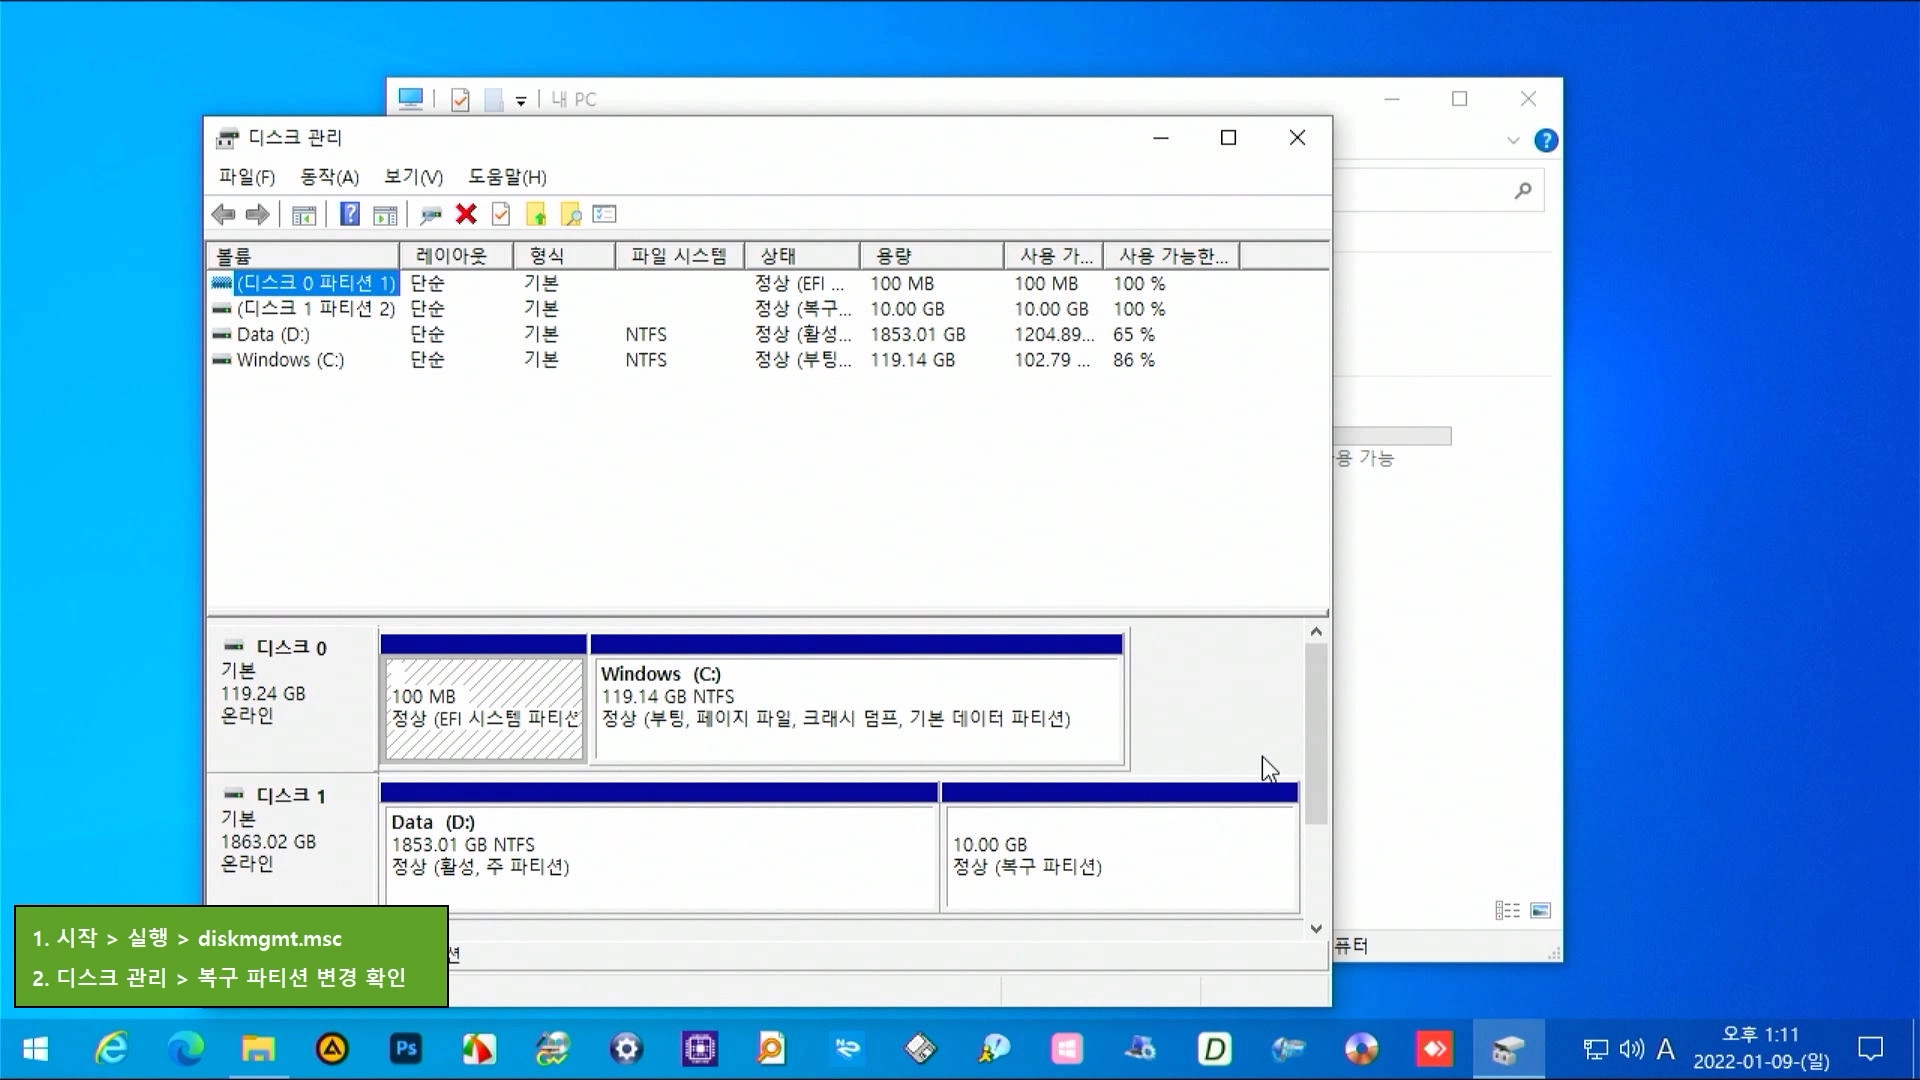Click the search box in 내 PC window

click(1438, 190)
